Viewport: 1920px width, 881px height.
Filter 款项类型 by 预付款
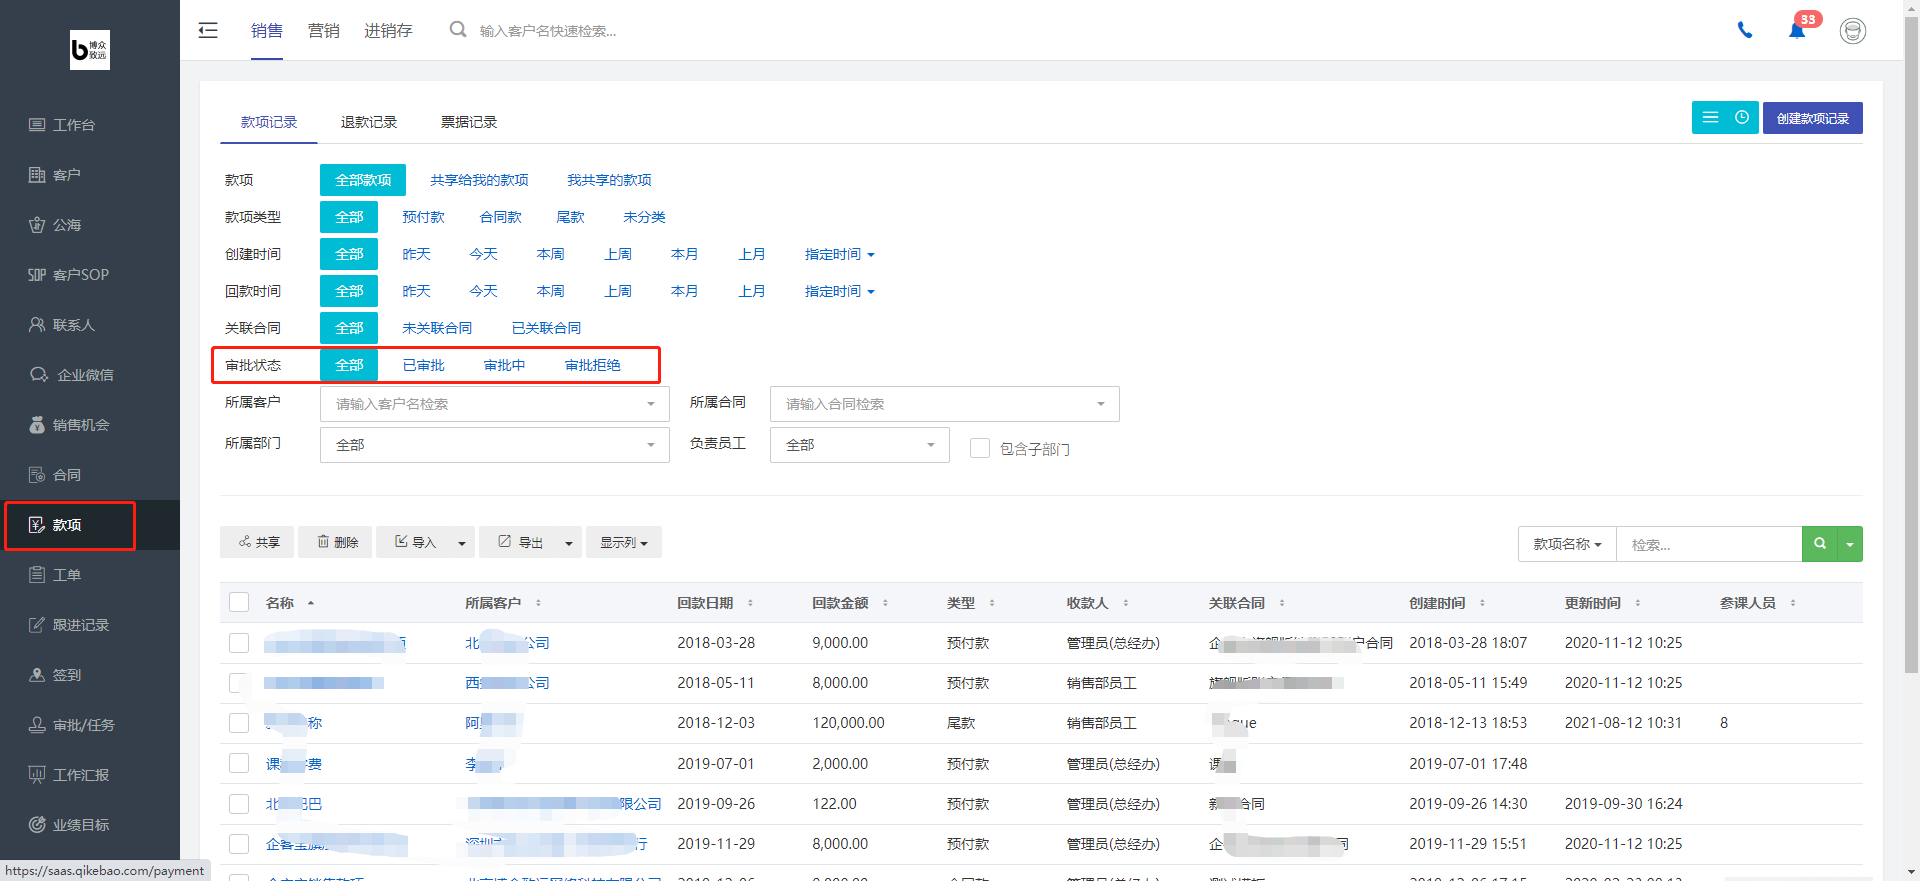[x=423, y=217]
